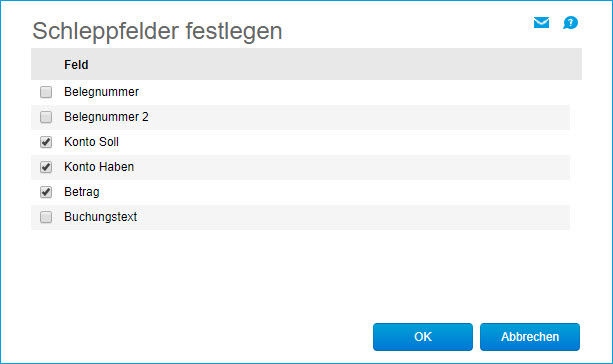Image resolution: width=613 pixels, height=364 pixels.
Task: Enable the Belegnummer checkbox
Action: pyautogui.click(x=46, y=92)
